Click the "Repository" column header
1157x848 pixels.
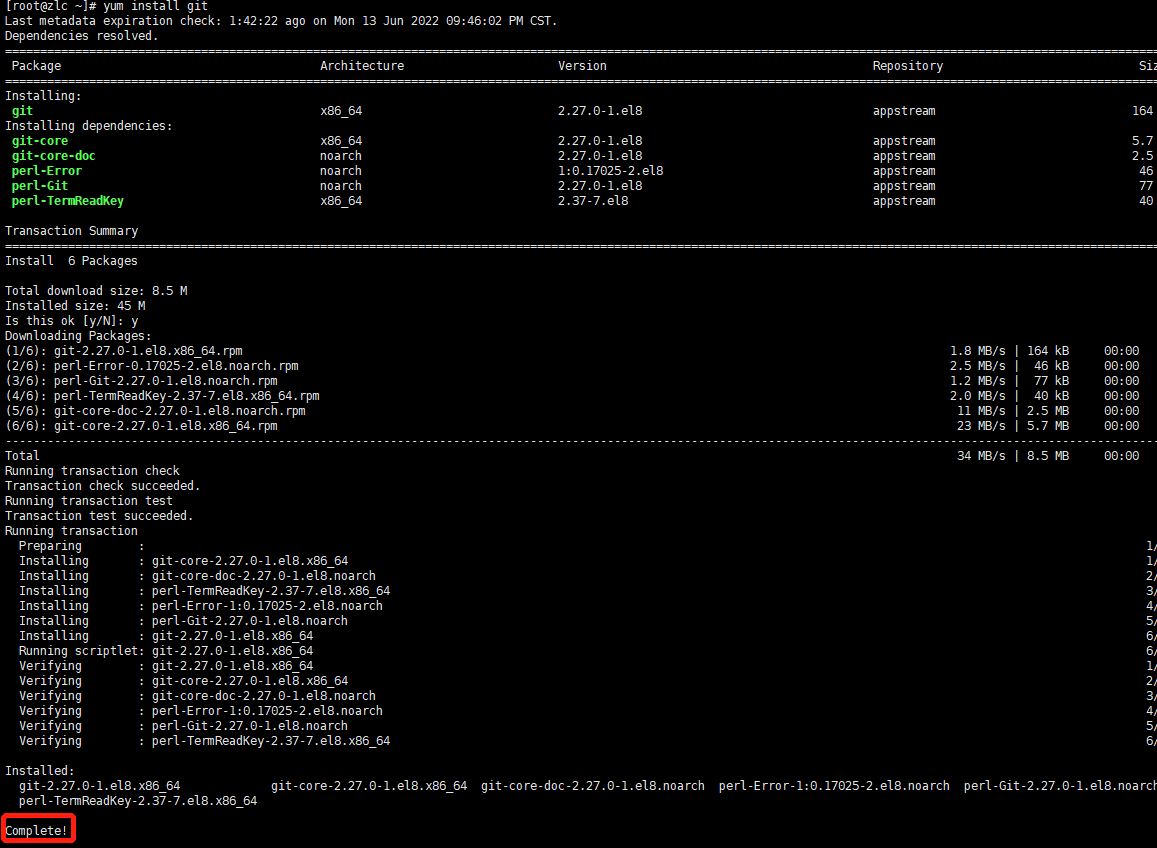907,66
